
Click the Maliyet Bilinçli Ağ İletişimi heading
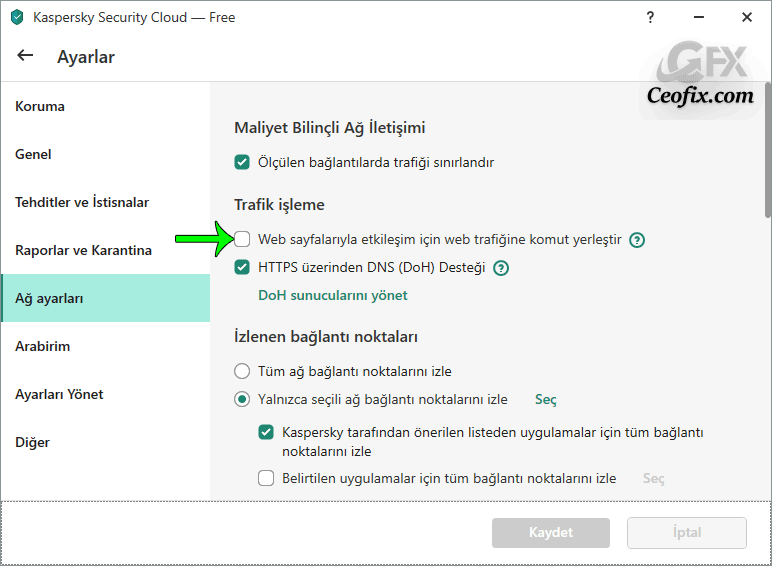click(x=329, y=128)
